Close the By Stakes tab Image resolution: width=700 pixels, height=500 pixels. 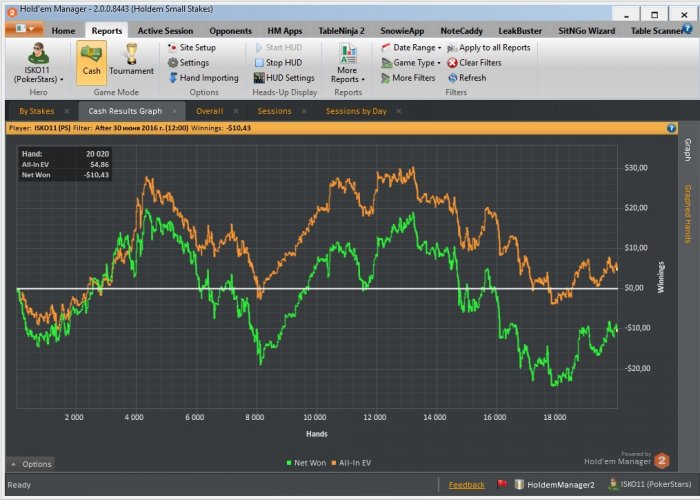pos(67,110)
